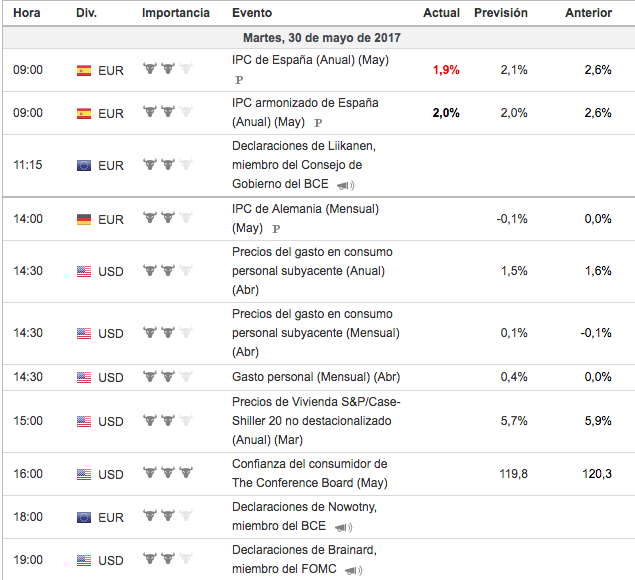Click the German flag in the 14:00 row
The image size is (635, 580).
(x=84, y=219)
